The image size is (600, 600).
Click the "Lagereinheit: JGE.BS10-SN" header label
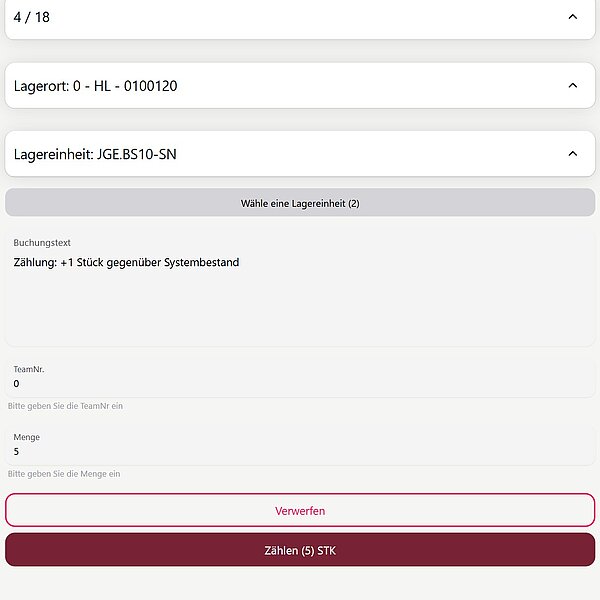click(96, 154)
